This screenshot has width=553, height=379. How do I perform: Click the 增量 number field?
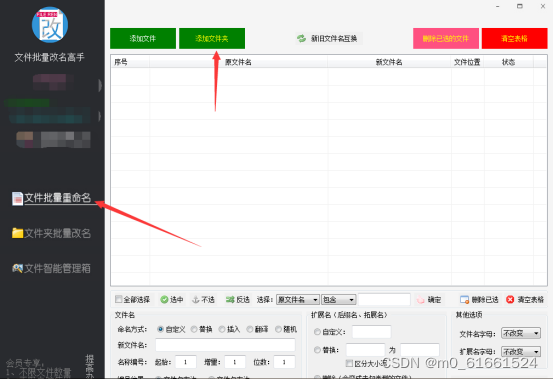click(x=235, y=362)
